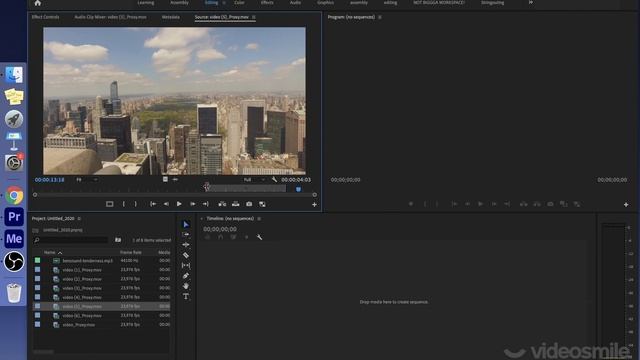Viewport: 640px width, 360px height.
Task: Go to In point in Source monitor
Action: [153, 204]
